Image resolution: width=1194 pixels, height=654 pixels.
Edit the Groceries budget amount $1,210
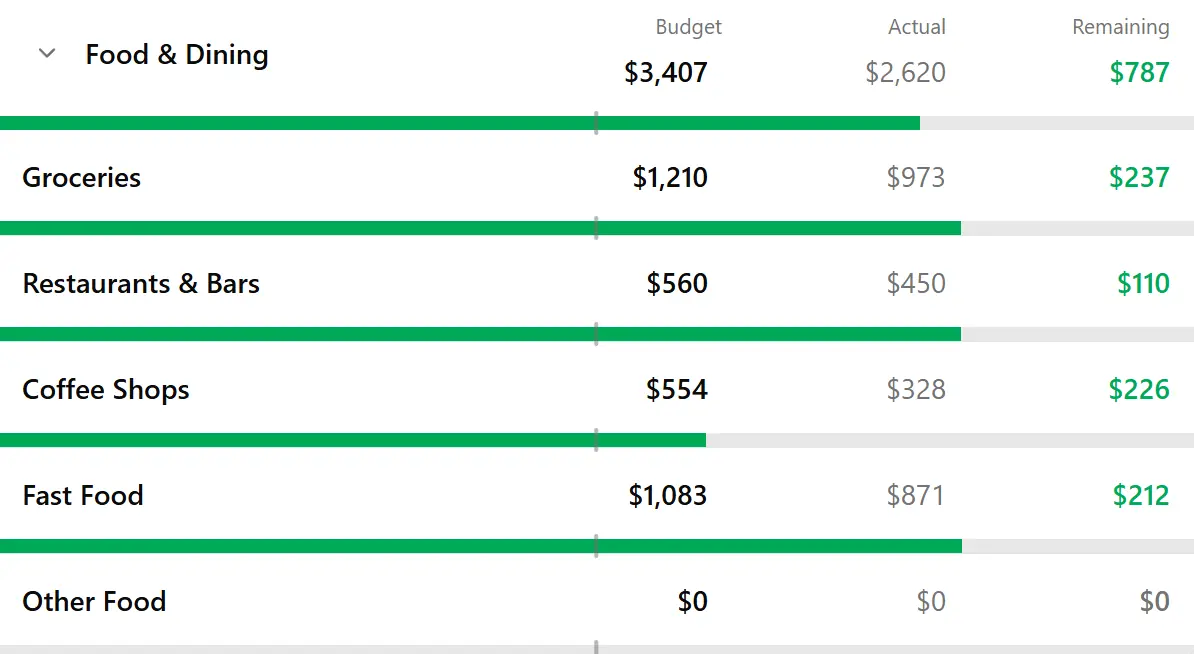[670, 177]
